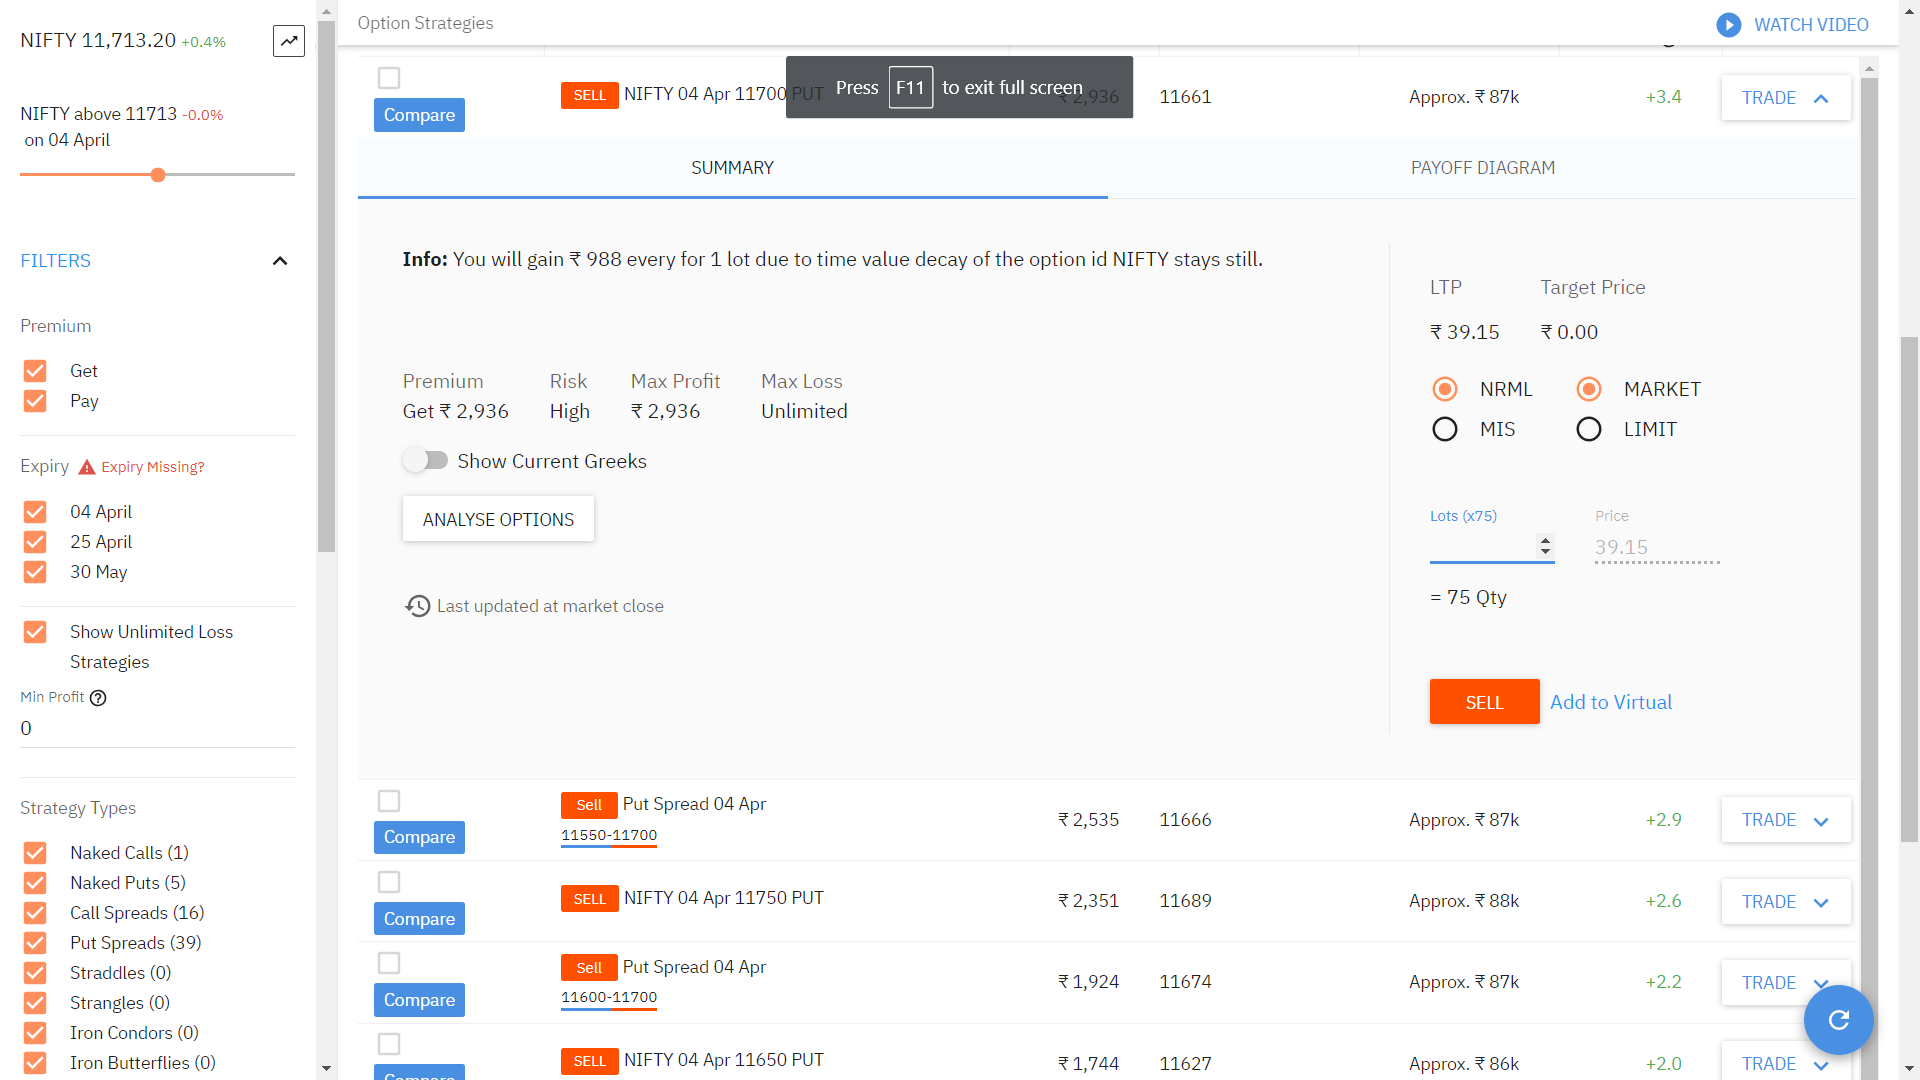Click Add to Virtual link

coord(1611,702)
